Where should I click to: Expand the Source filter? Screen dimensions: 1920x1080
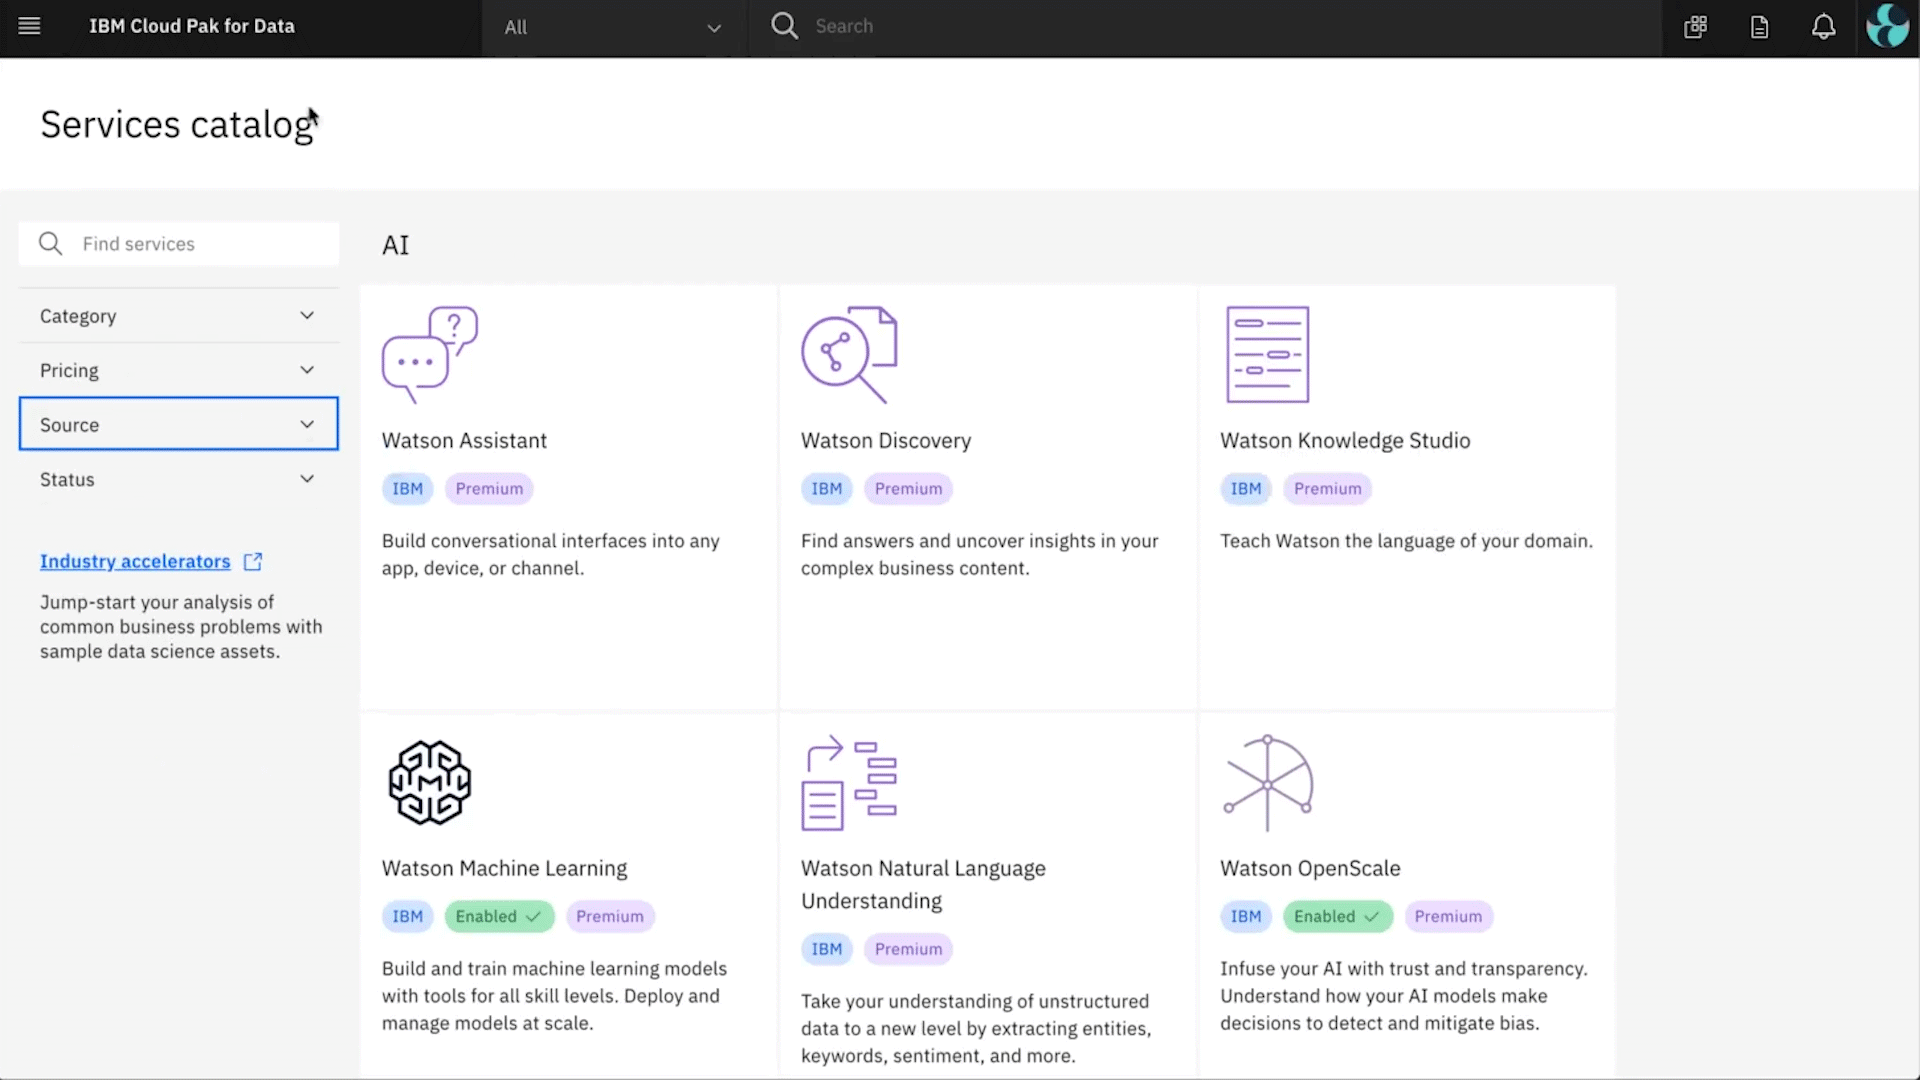coord(179,424)
